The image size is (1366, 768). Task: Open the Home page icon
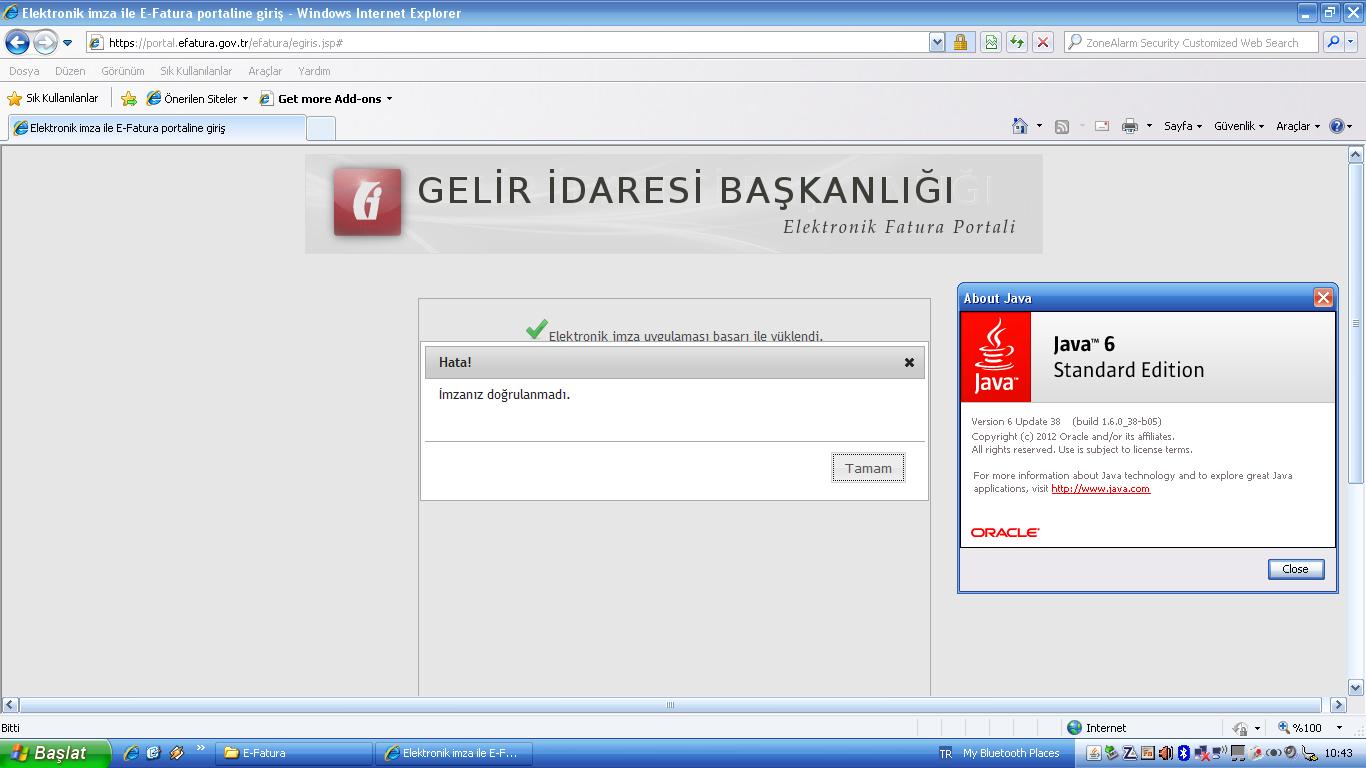[1019, 126]
